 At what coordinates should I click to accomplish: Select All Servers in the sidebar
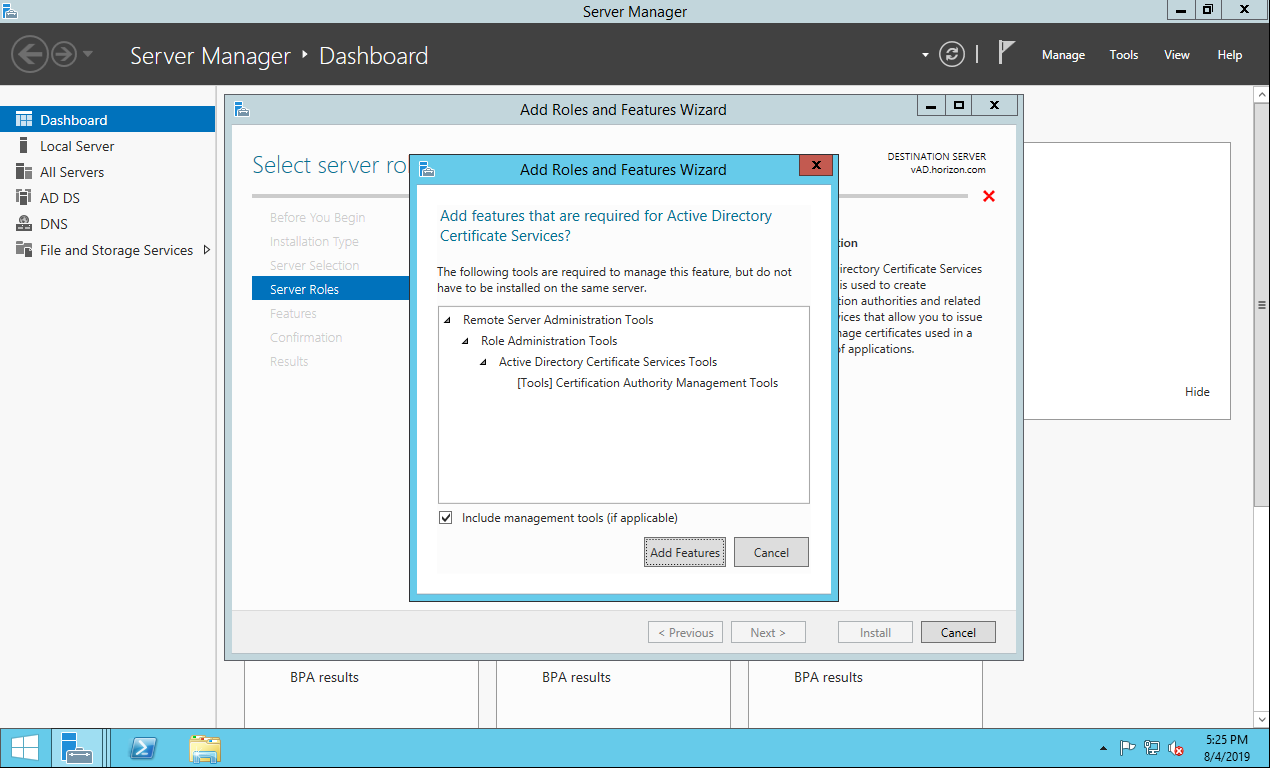coord(71,172)
